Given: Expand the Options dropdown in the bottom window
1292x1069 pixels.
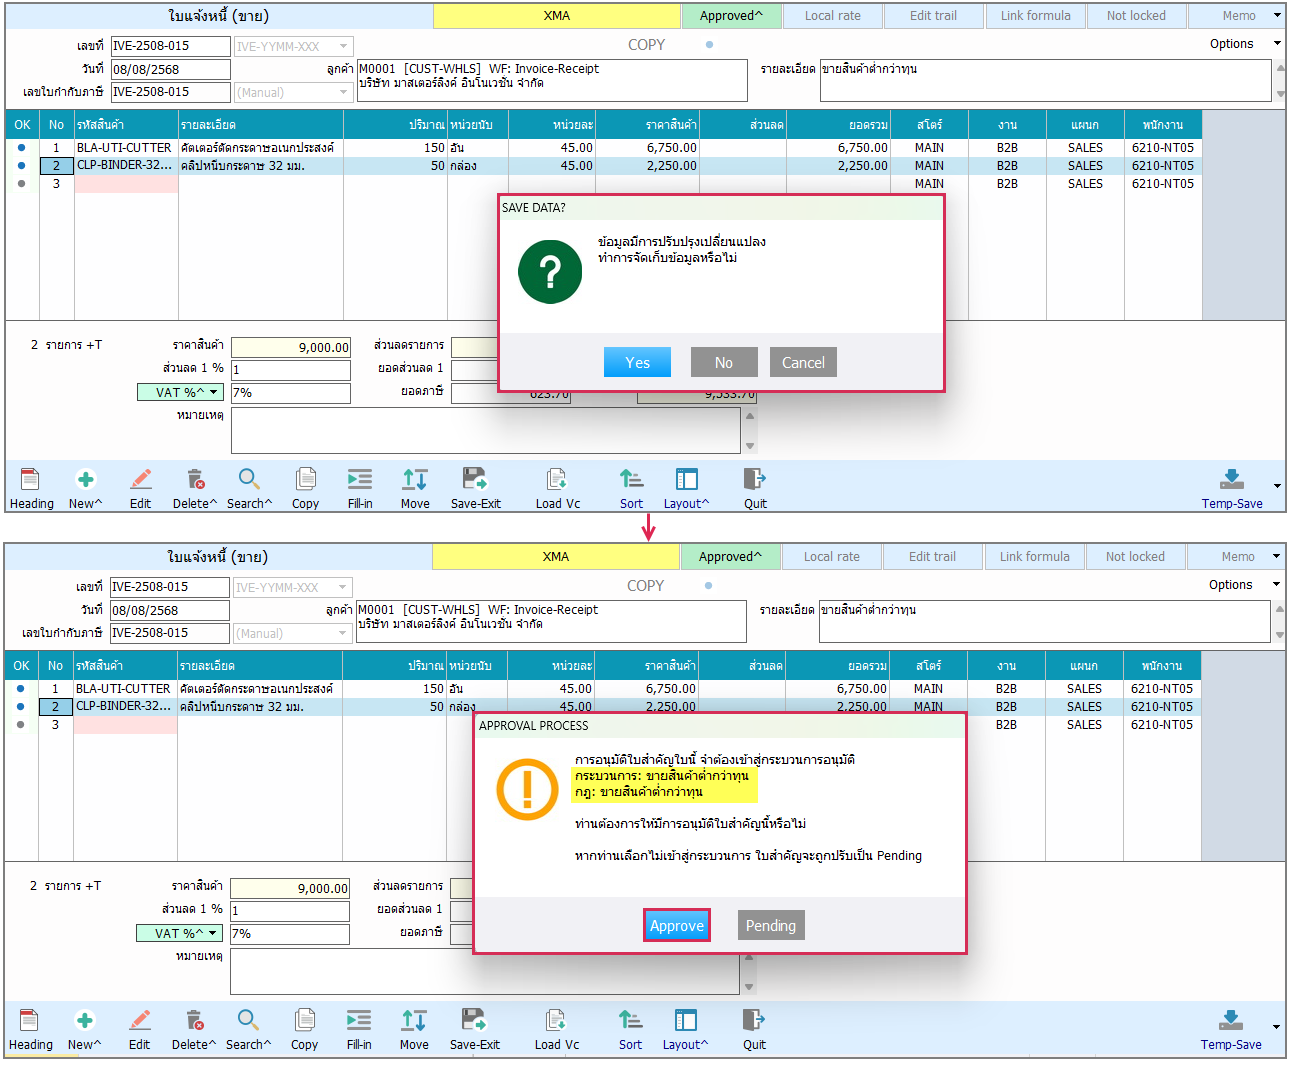Looking at the screenshot, I should coord(1244,584).
